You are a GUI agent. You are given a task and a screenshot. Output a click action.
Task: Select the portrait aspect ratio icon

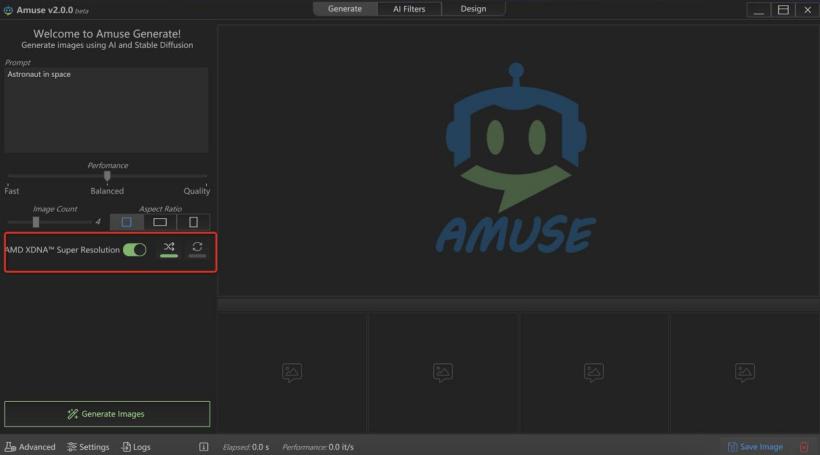pos(193,222)
